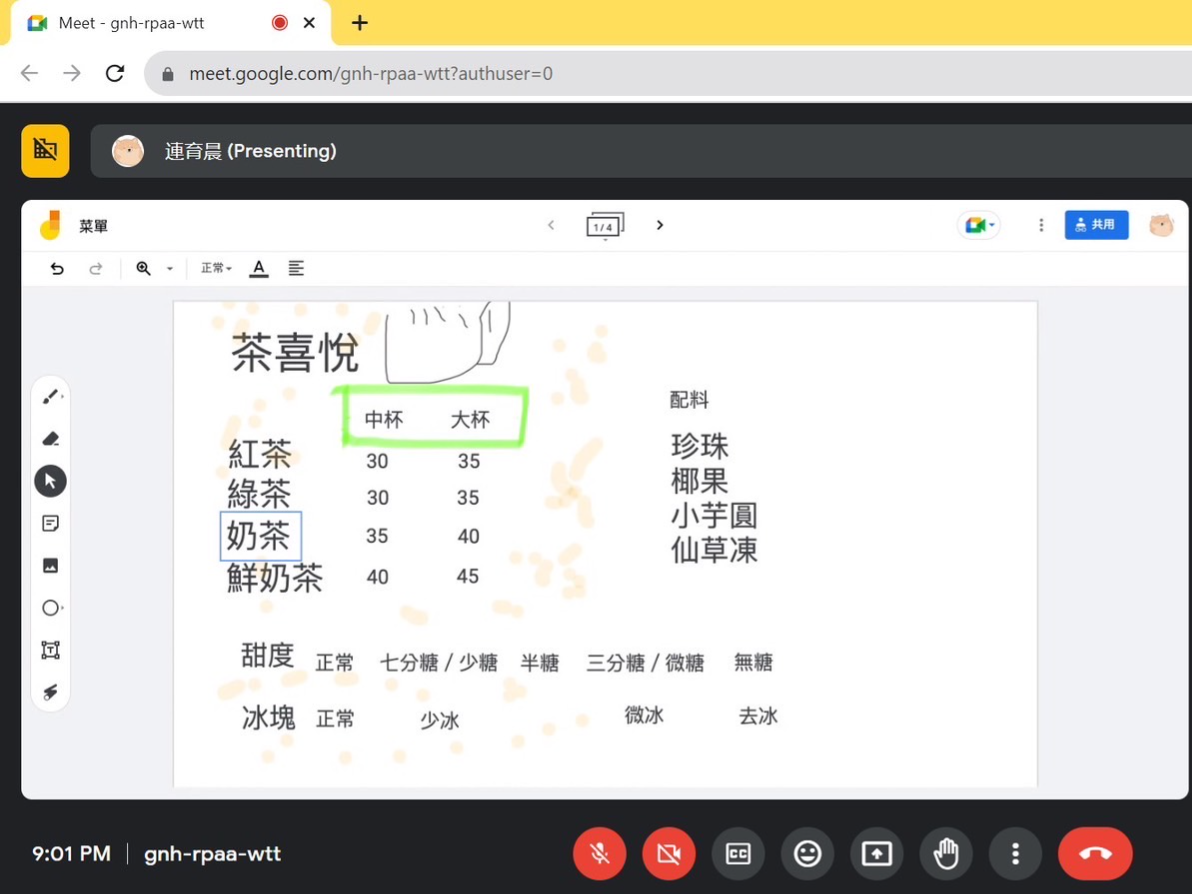Leave the call
The width and height of the screenshot is (1192, 894).
point(1095,854)
